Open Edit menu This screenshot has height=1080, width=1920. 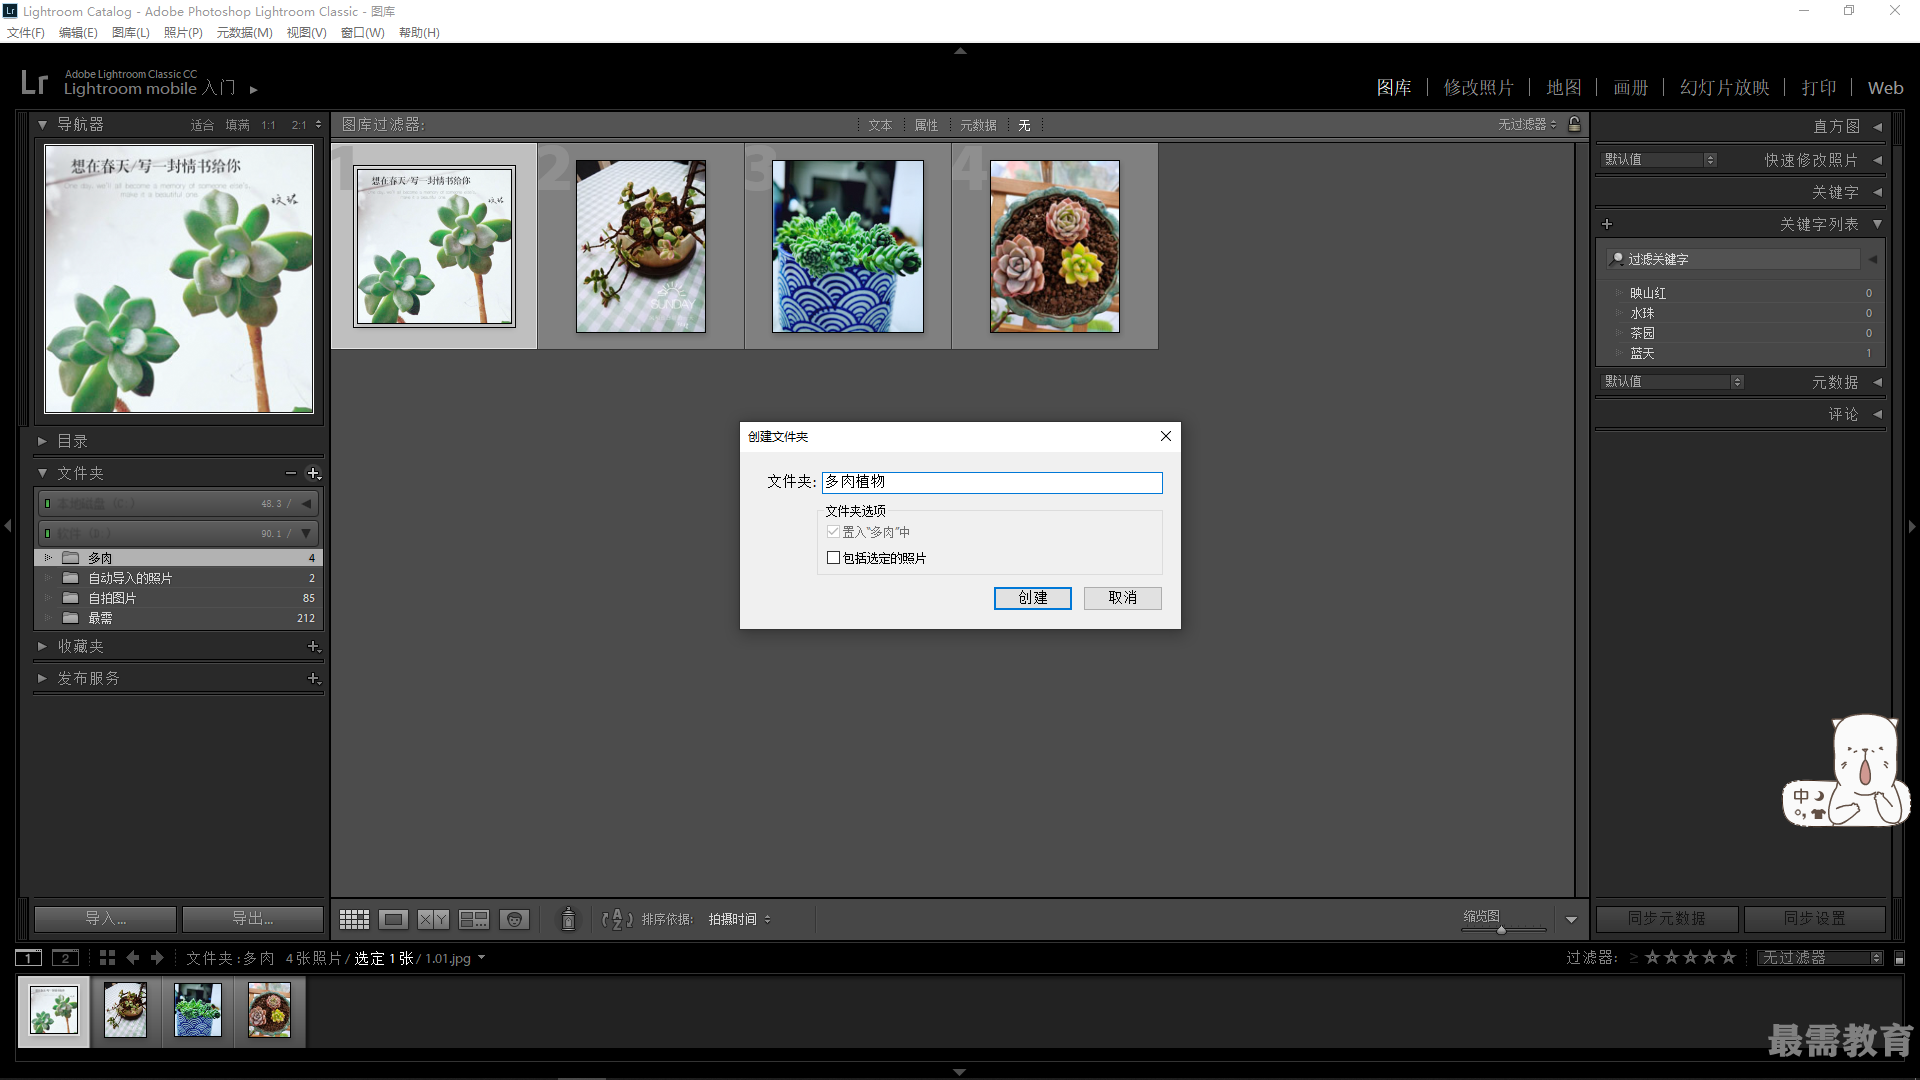78,33
